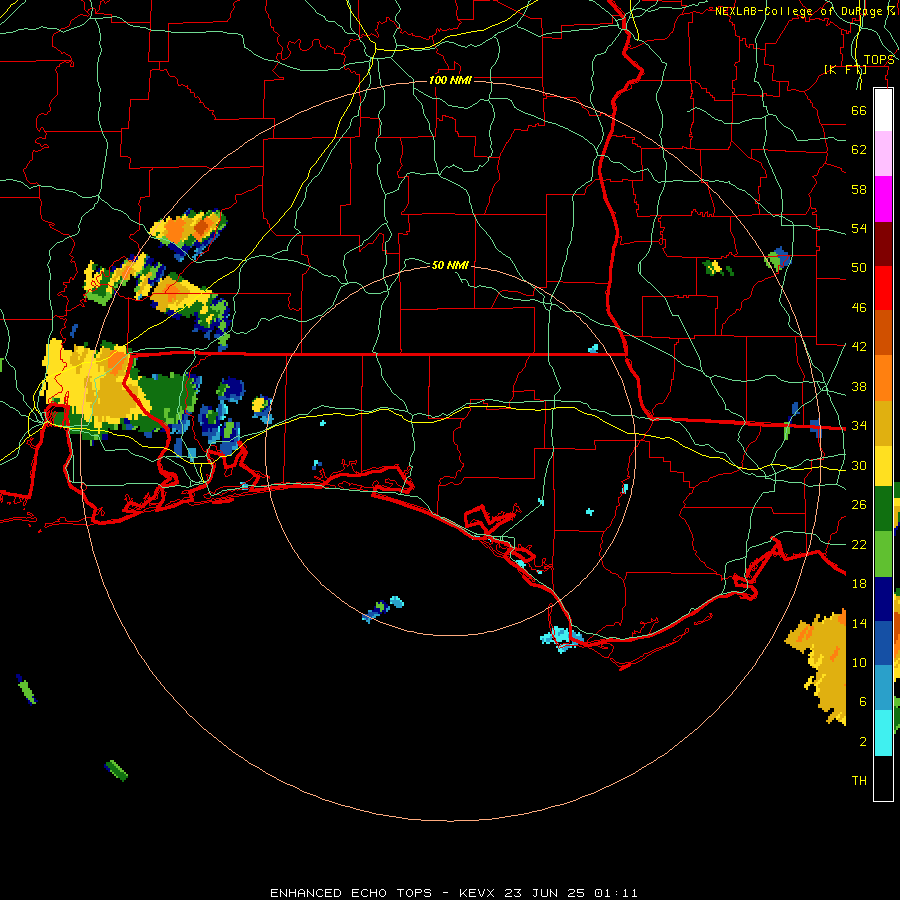Pick the cyan legend swatch
Image resolution: width=900 pixels, height=900 pixels.
883,733
